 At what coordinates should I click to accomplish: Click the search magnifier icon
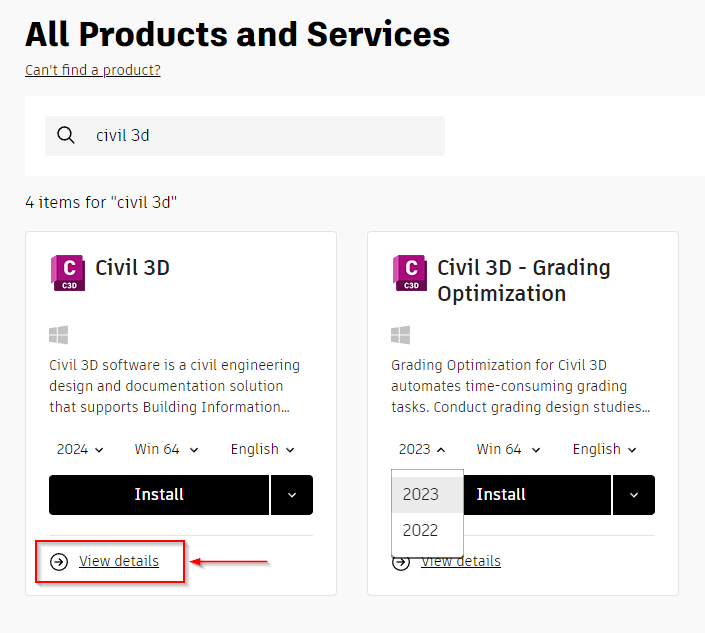[x=66, y=135]
